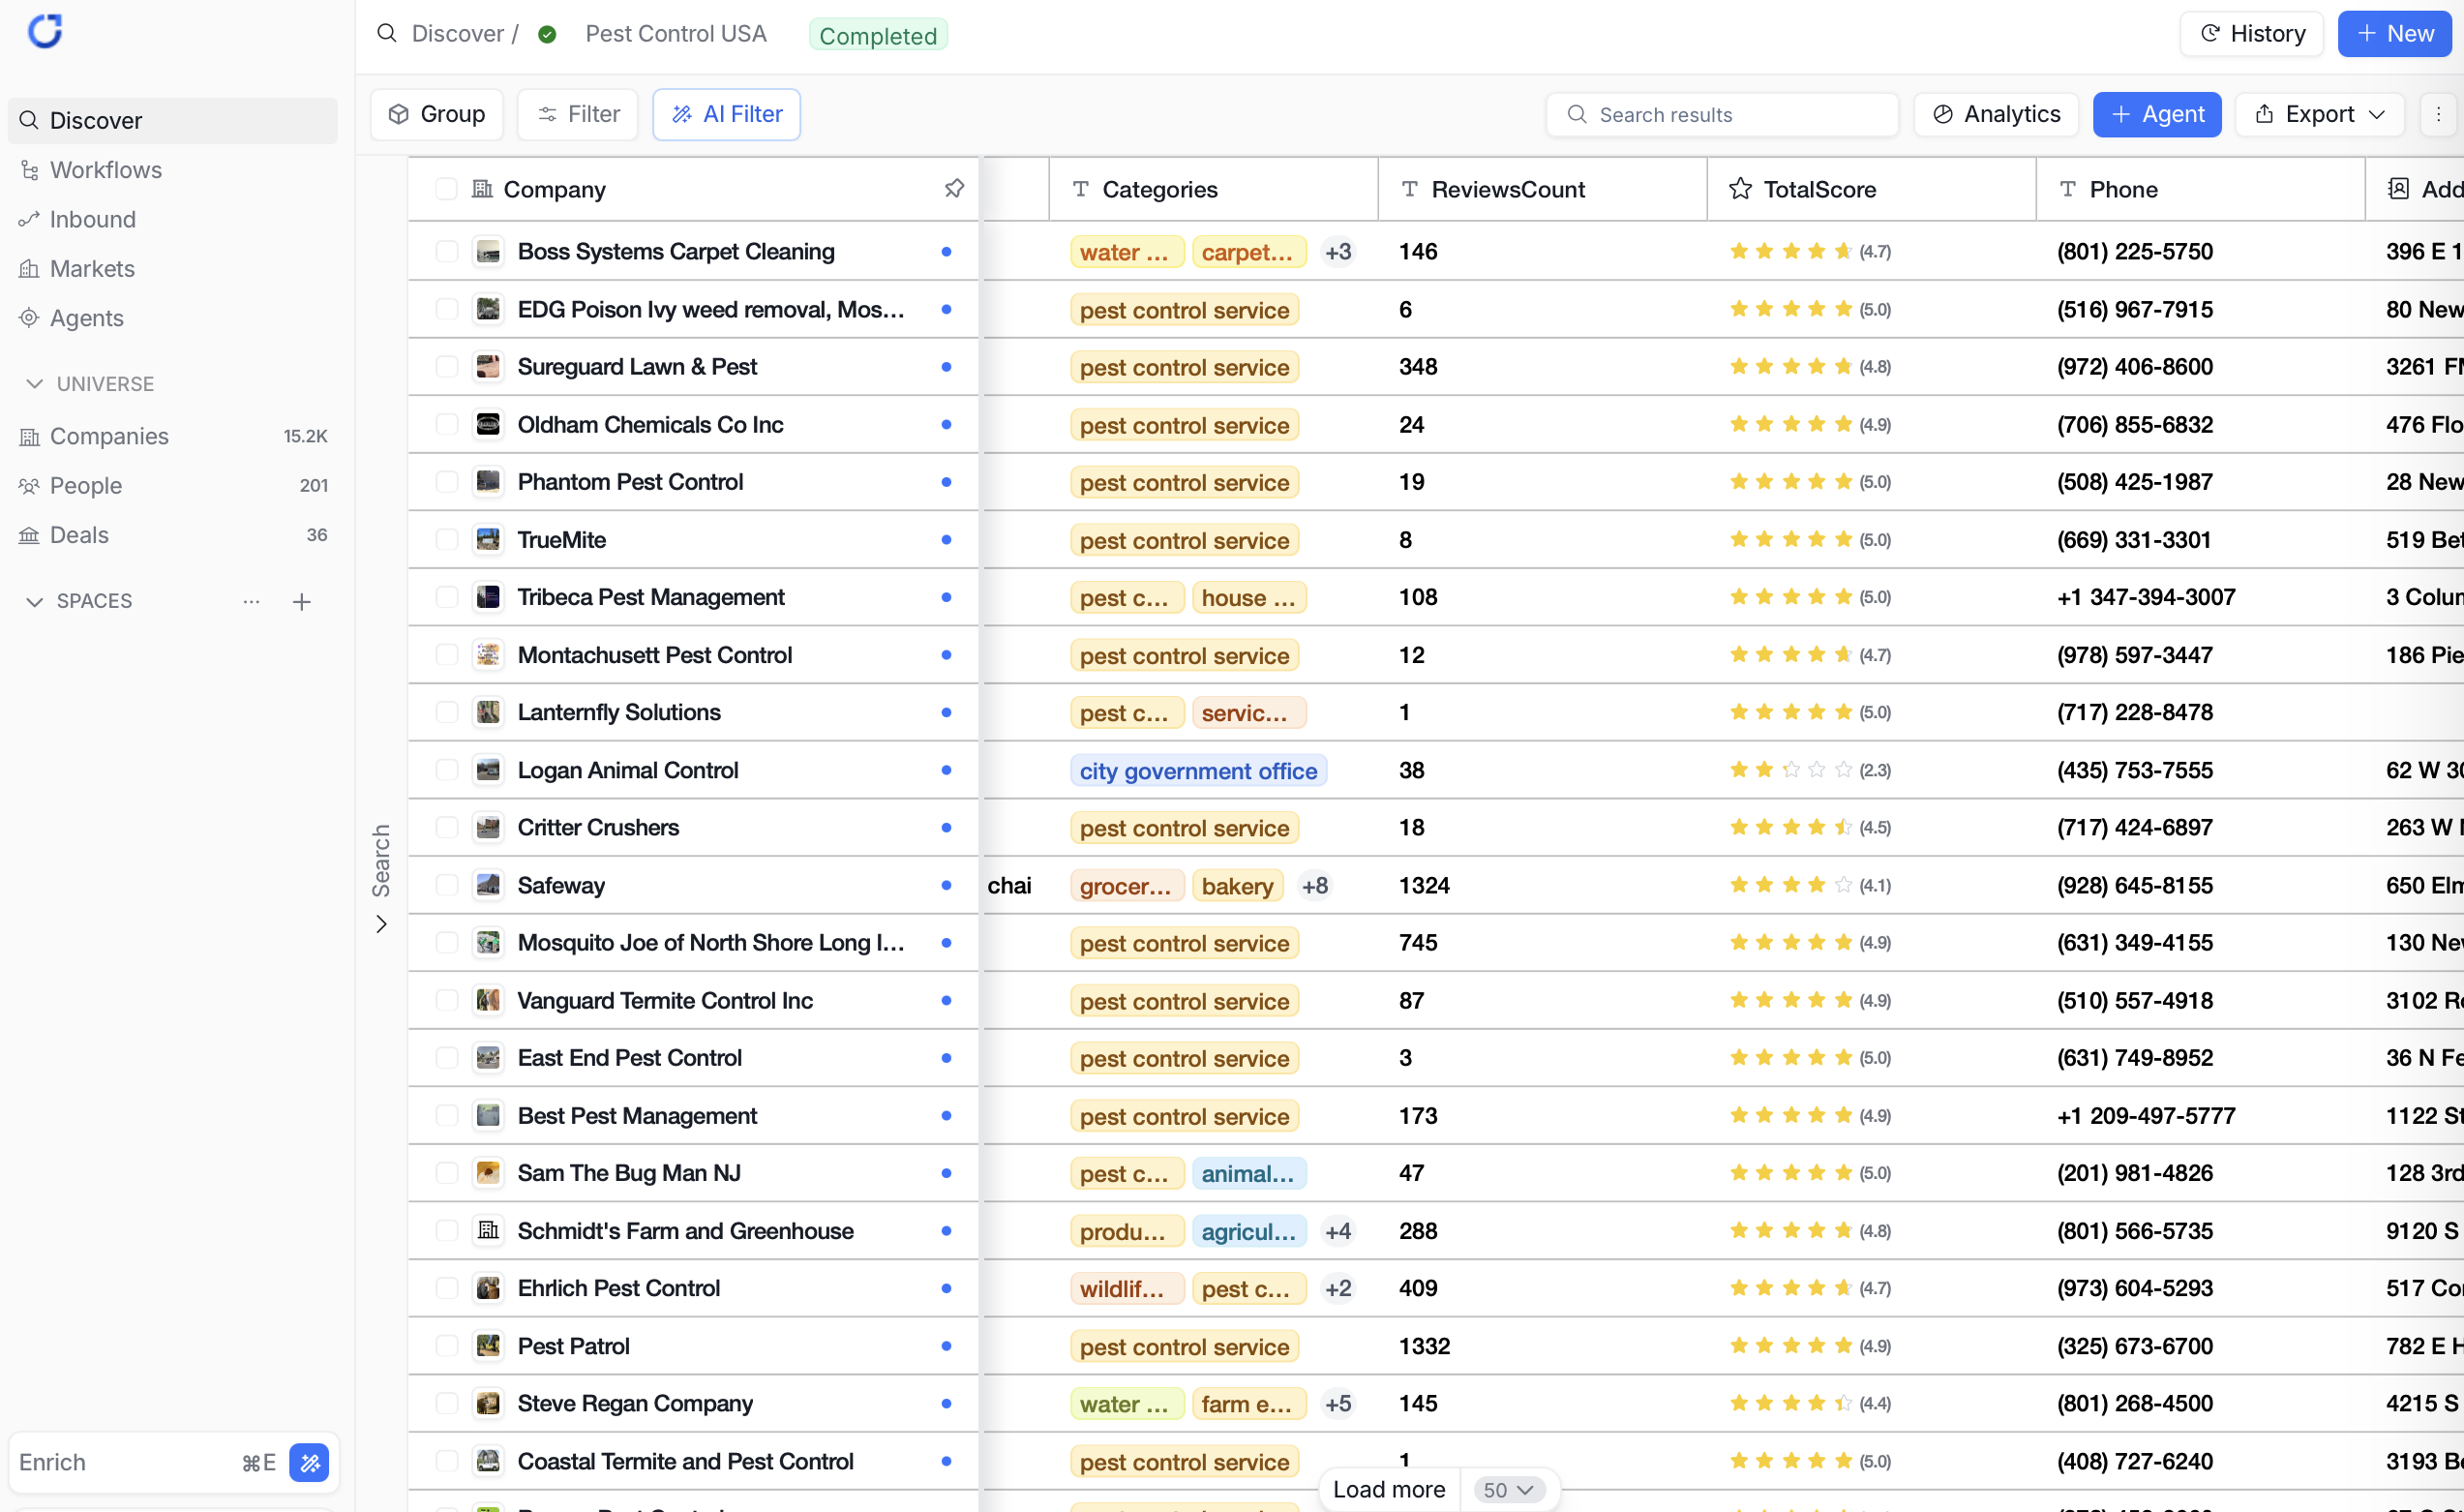2464x1512 pixels.
Task: Open the three-dot toolbar overflow menu
Action: click(x=2438, y=114)
